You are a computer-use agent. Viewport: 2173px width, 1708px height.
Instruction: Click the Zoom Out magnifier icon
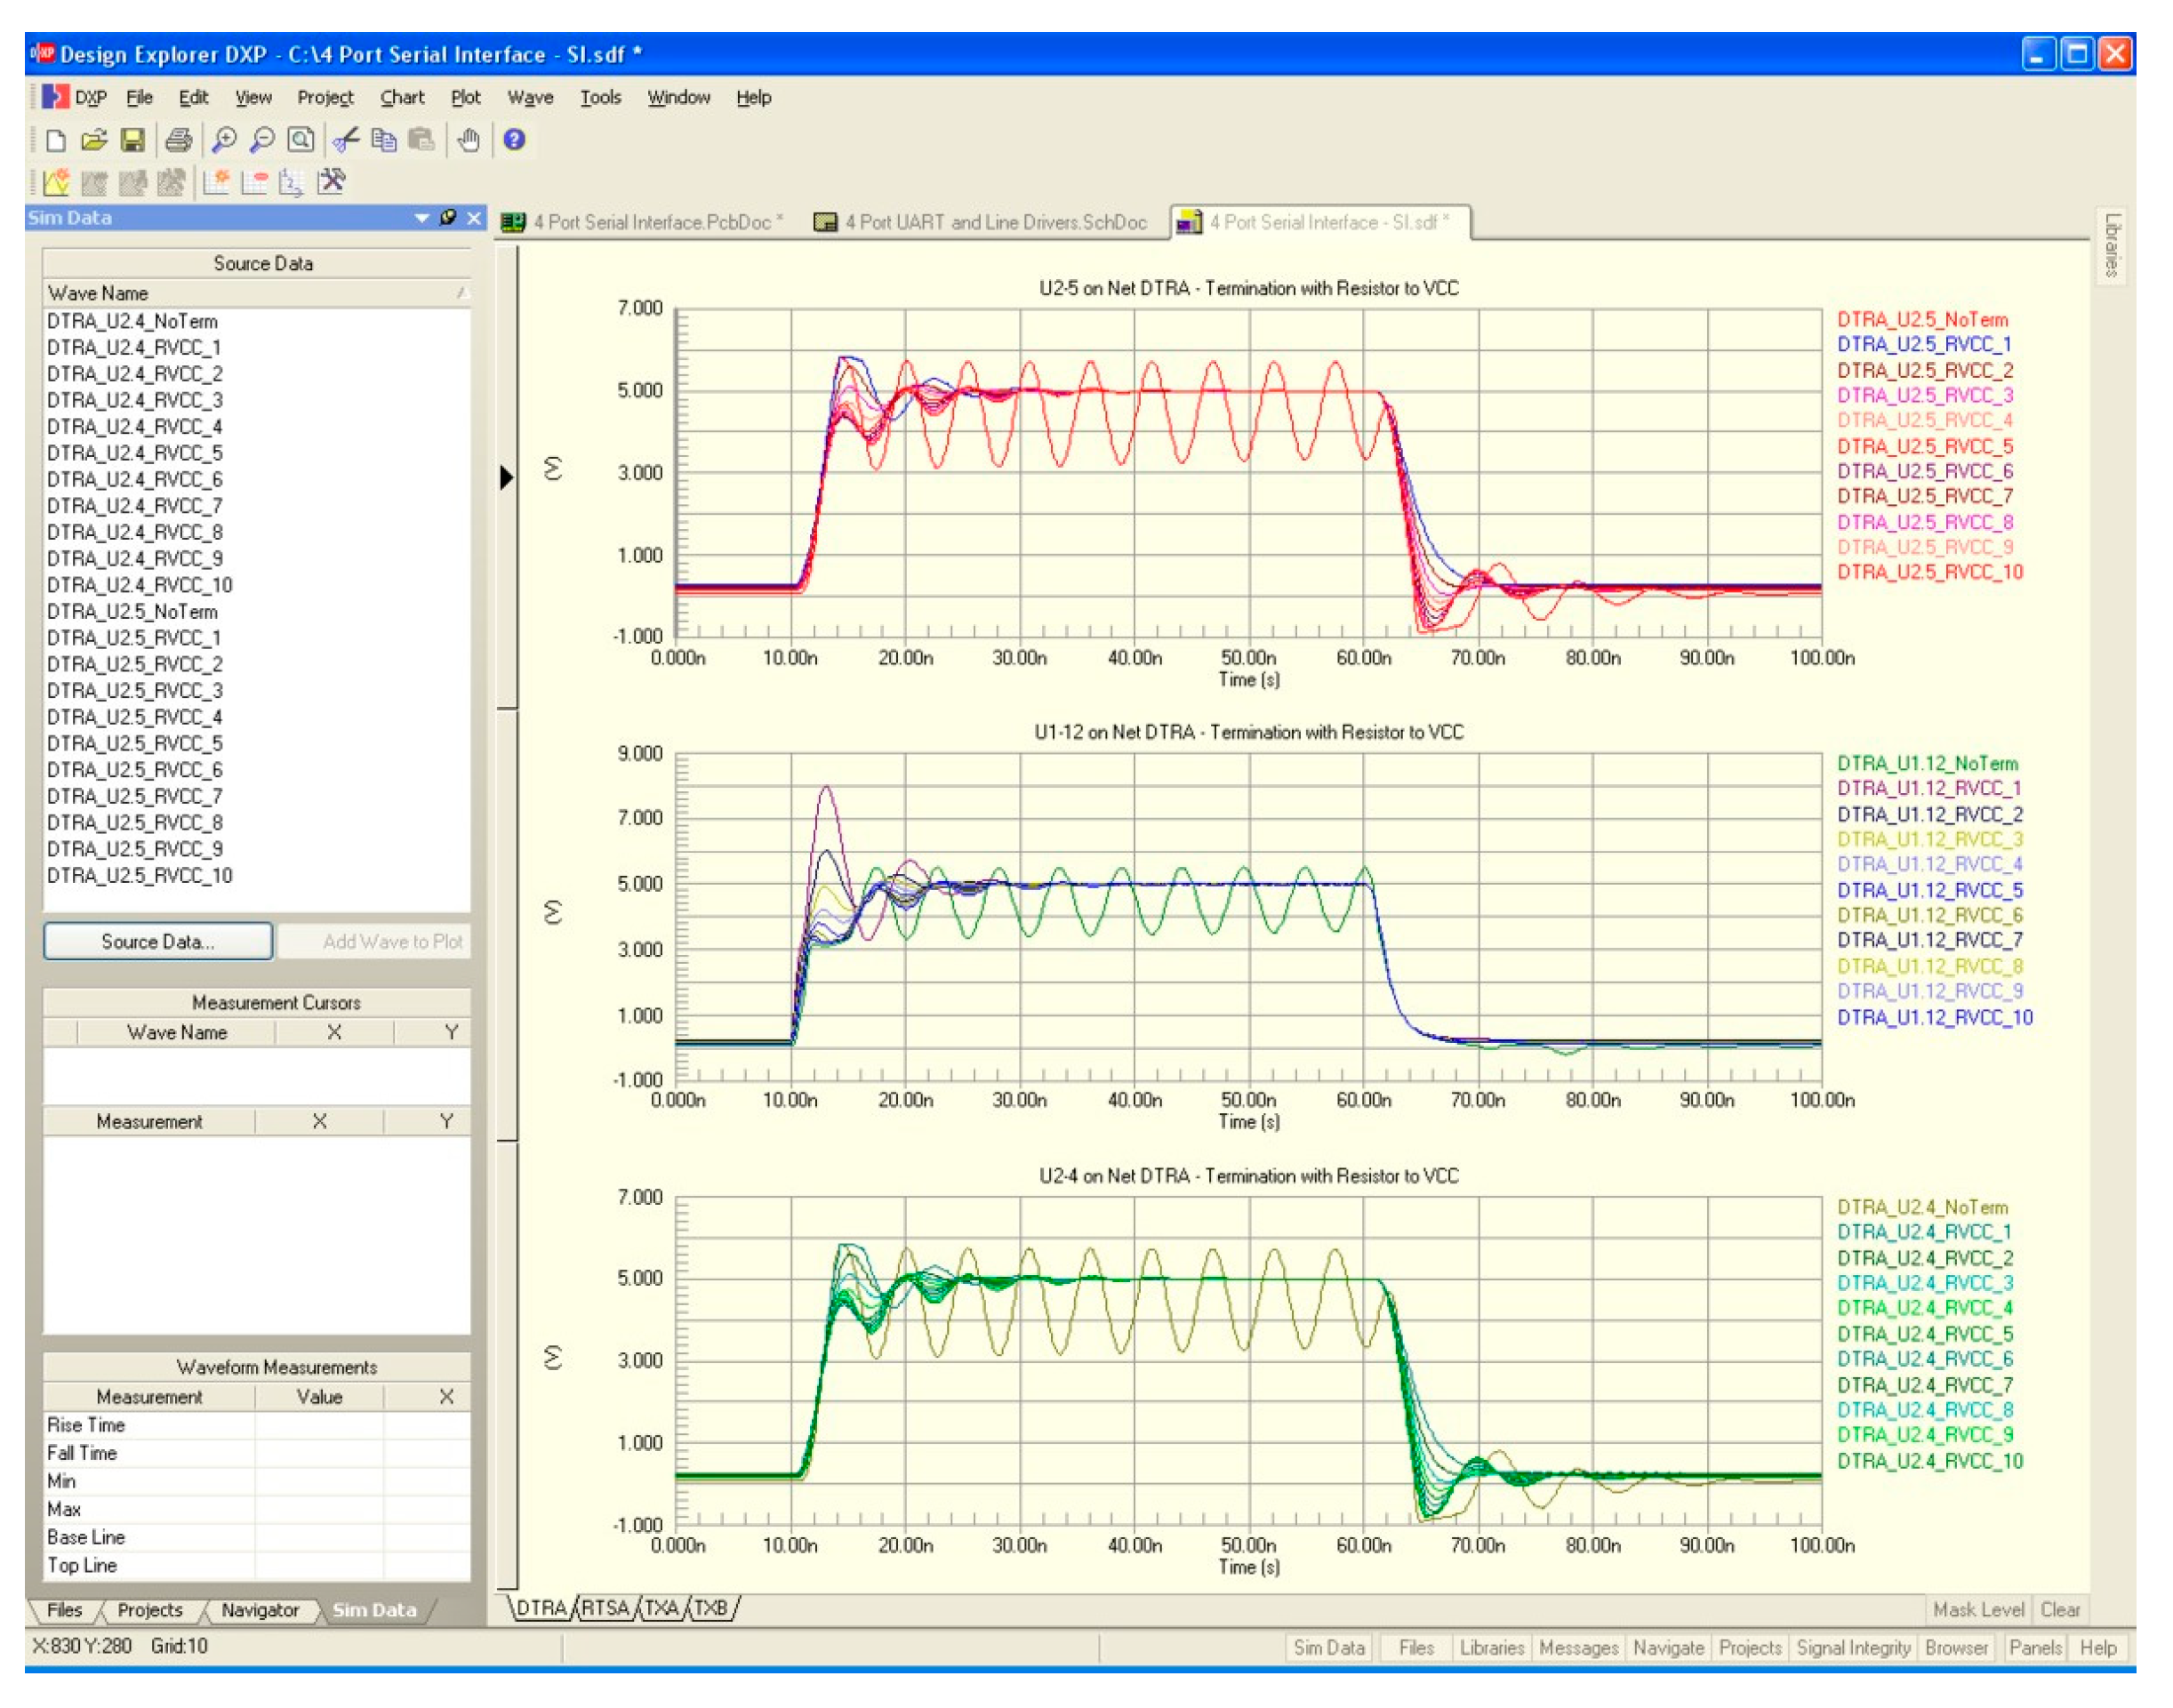point(262,140)
